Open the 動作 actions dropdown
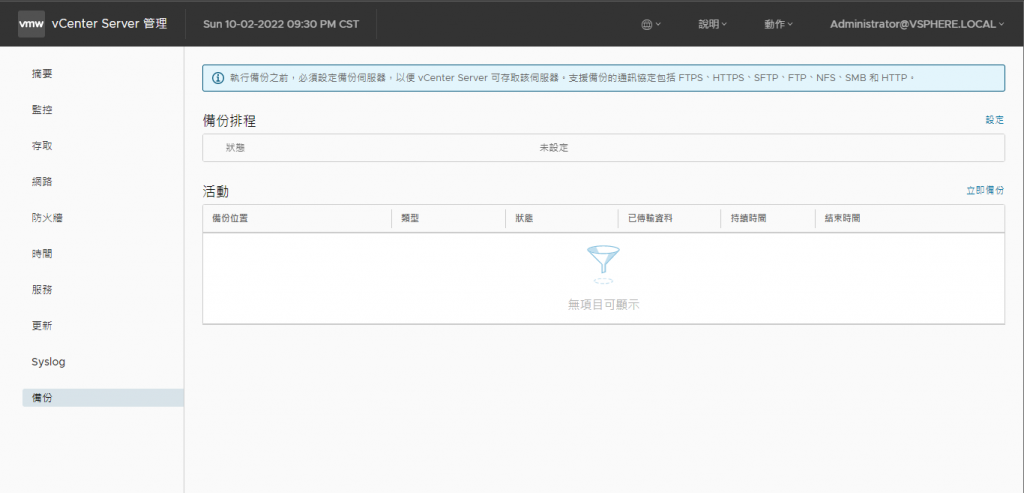The width and height of the screenshot is (1024, 493). pyautogui.click(x=778, y=24)
